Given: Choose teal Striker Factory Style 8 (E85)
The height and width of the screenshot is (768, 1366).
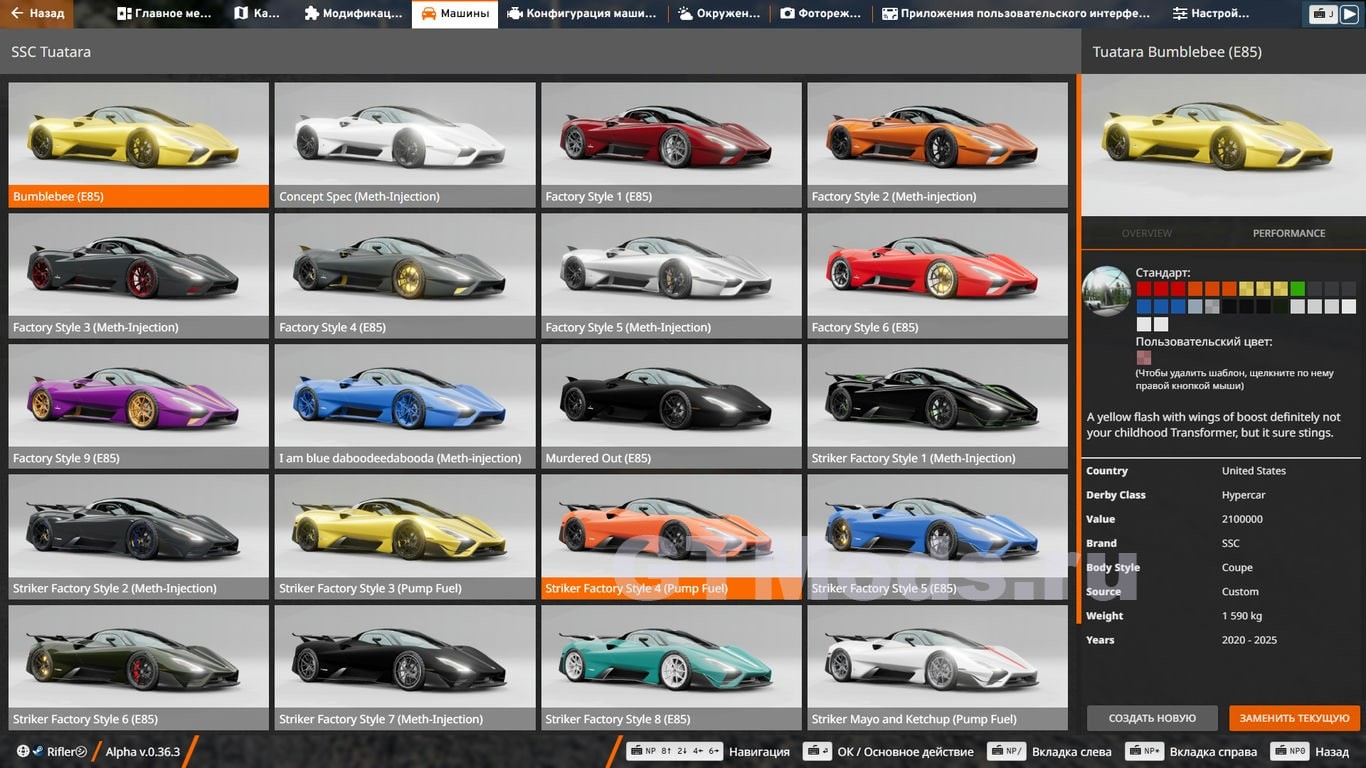Looking at the screenshot, I should [x=671, y=667].
